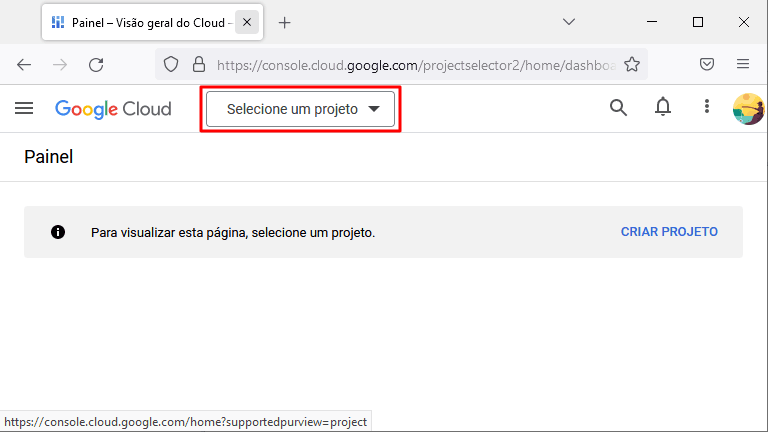The height and width of the screenshot is (432, 768).
Task: Minimize the browser window
Action: [x=652, y=22]
